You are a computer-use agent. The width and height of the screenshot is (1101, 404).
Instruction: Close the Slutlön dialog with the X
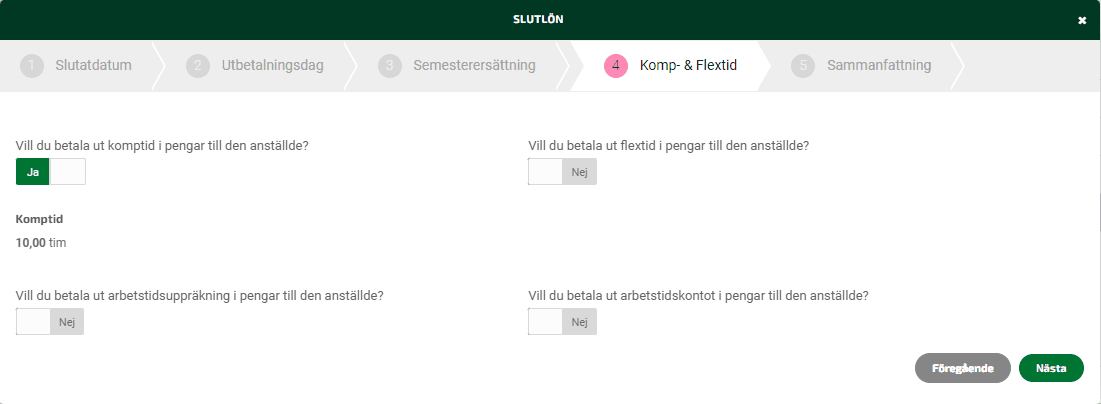tap(1082, 20)
